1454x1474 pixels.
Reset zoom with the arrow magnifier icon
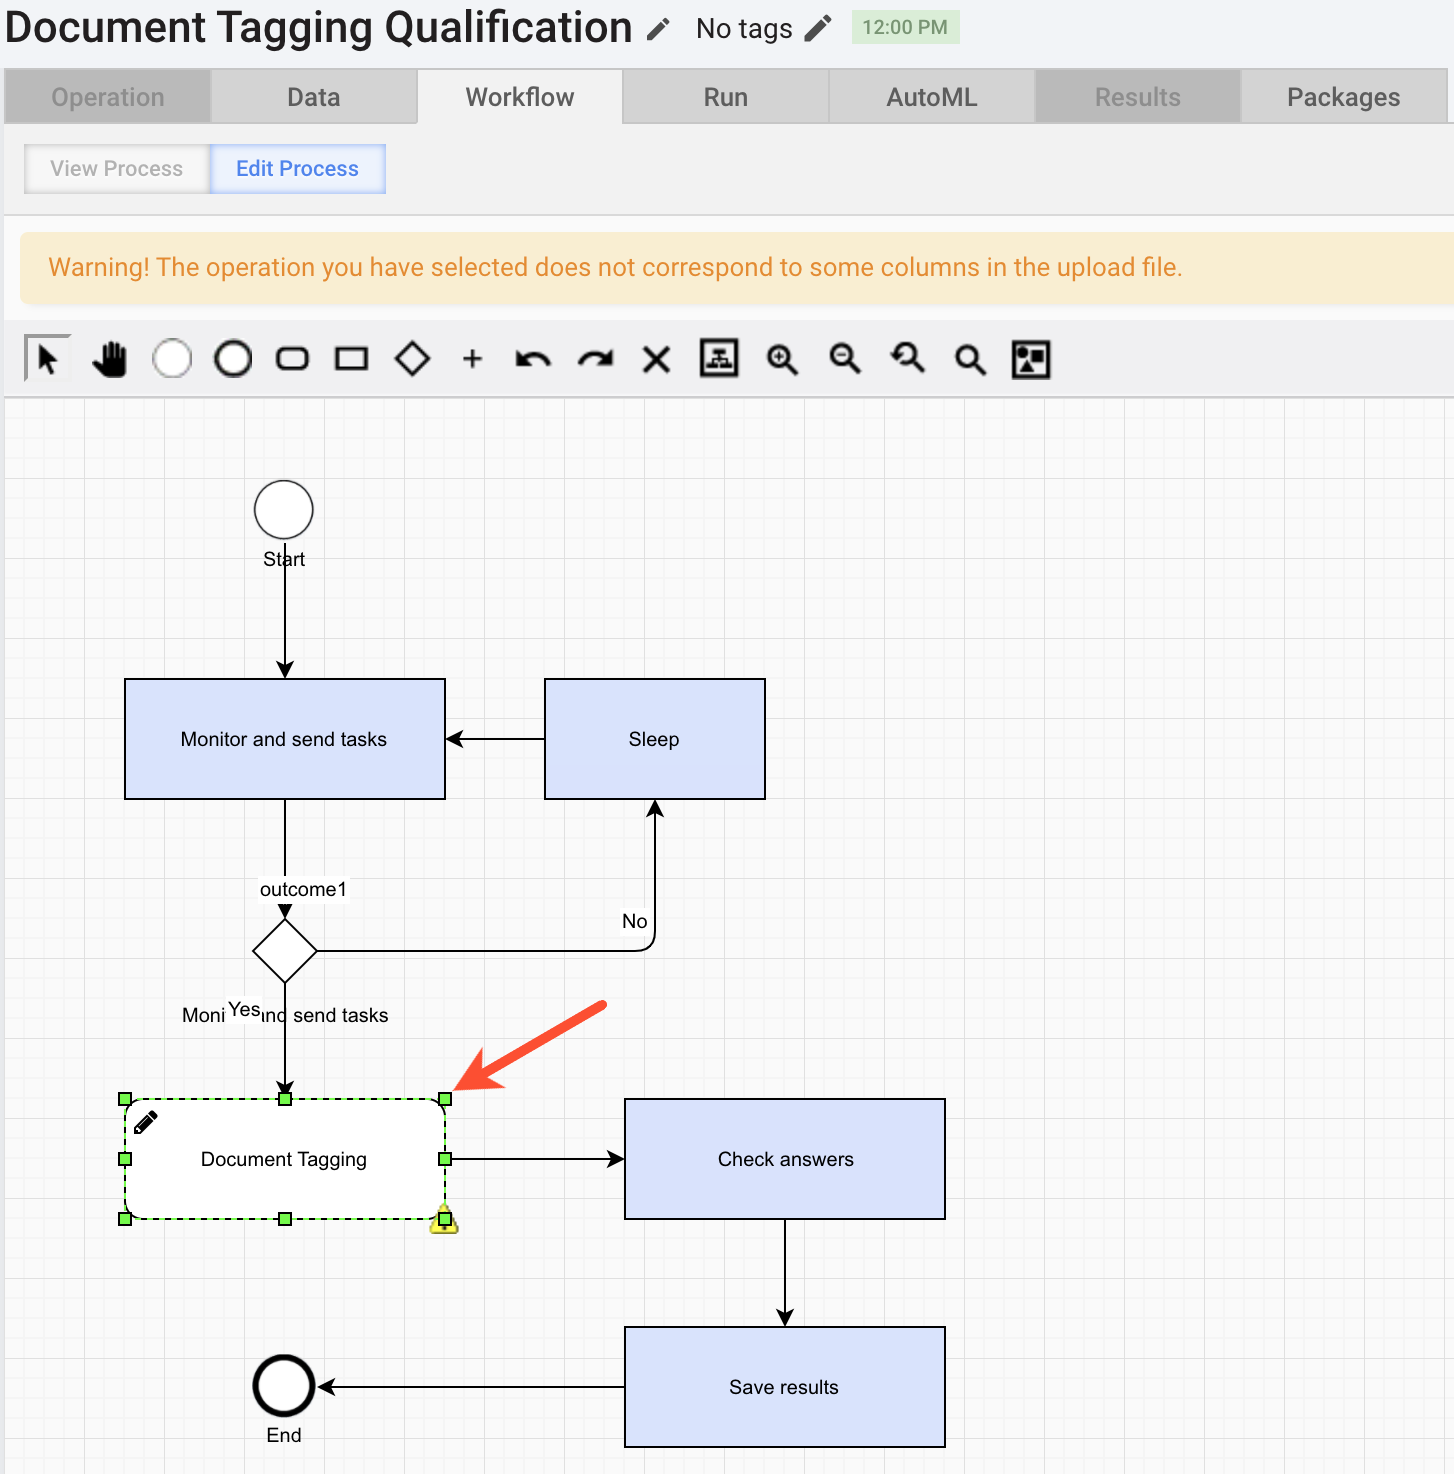click(907, 358)
